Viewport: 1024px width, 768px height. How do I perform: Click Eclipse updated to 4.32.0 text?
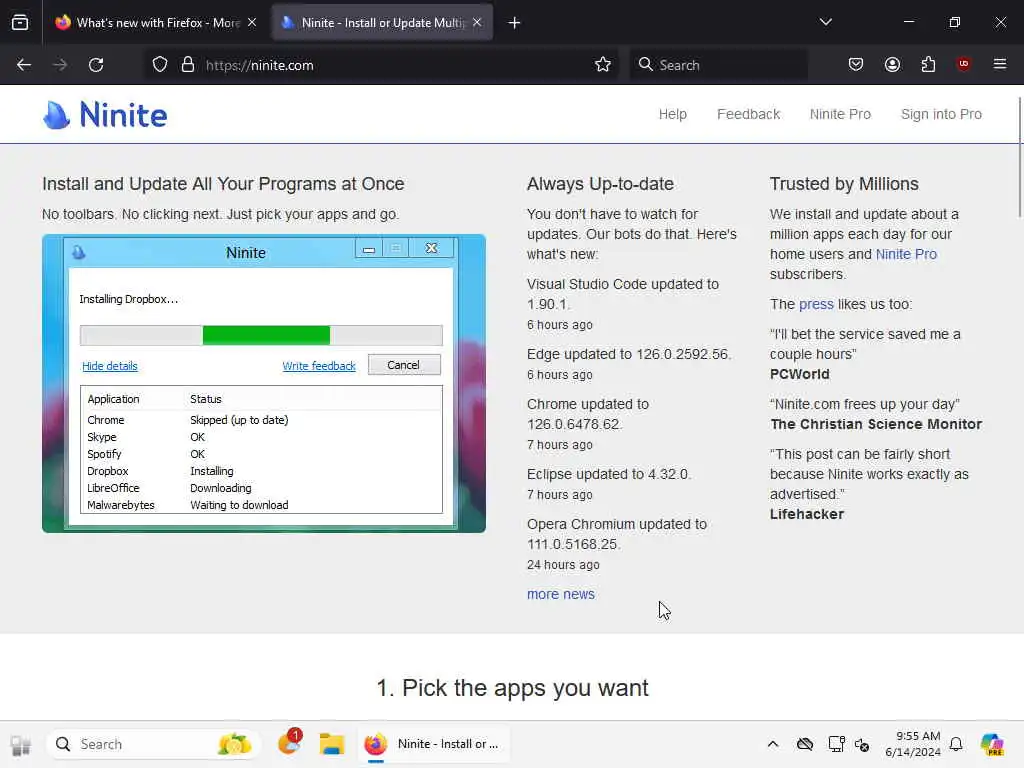click(x=609, y=474)
